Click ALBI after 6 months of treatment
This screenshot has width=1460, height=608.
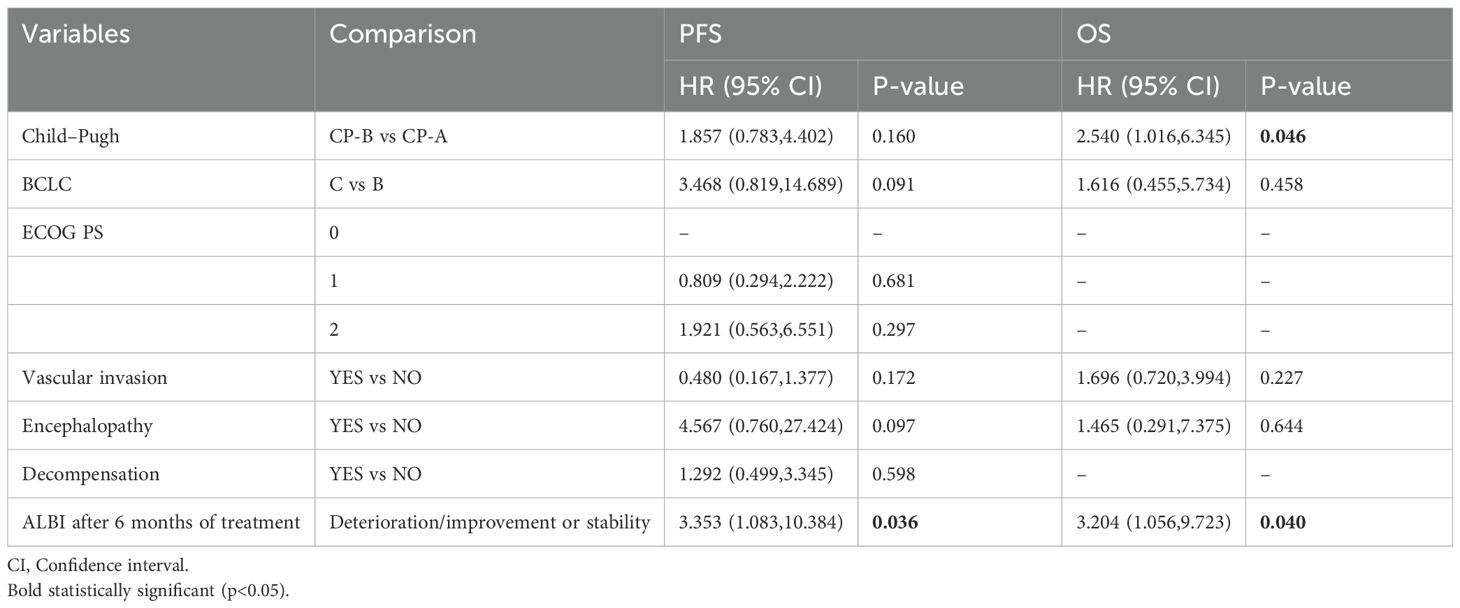point(158,522)
